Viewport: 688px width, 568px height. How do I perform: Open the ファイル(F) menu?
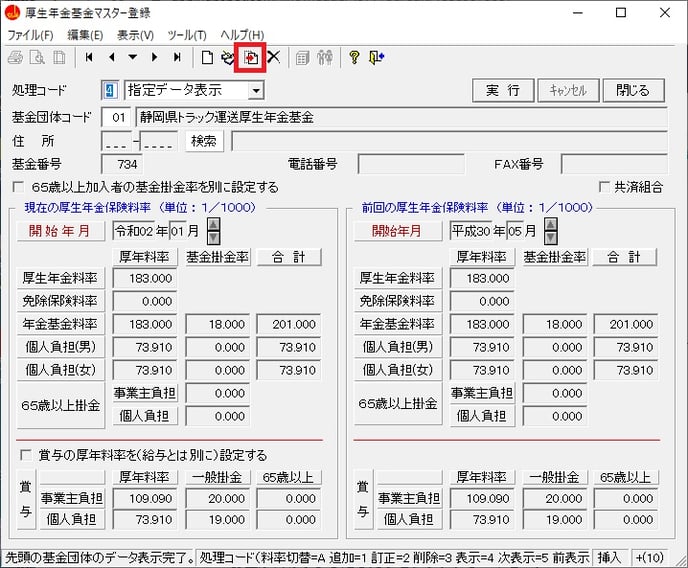point(30,35)
